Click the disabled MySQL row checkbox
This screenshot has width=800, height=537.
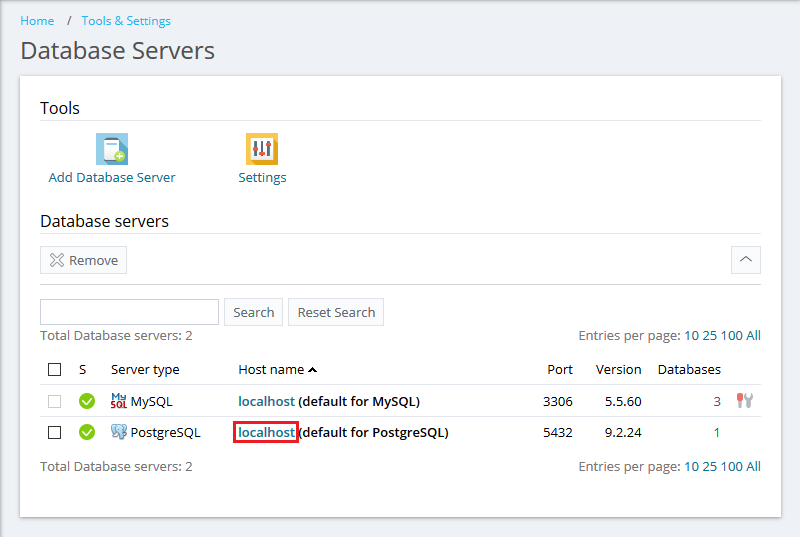click(55, 401)
